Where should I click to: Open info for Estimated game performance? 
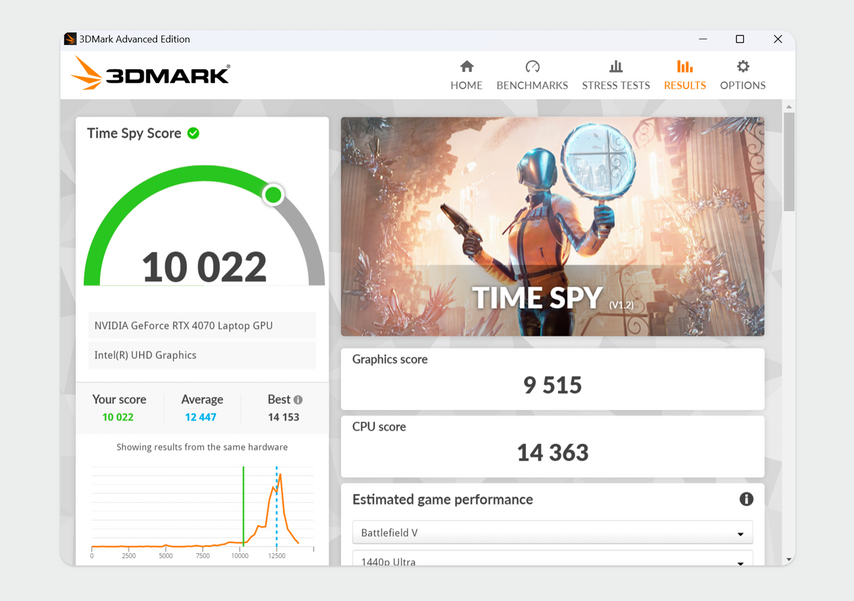coord(746,499)
